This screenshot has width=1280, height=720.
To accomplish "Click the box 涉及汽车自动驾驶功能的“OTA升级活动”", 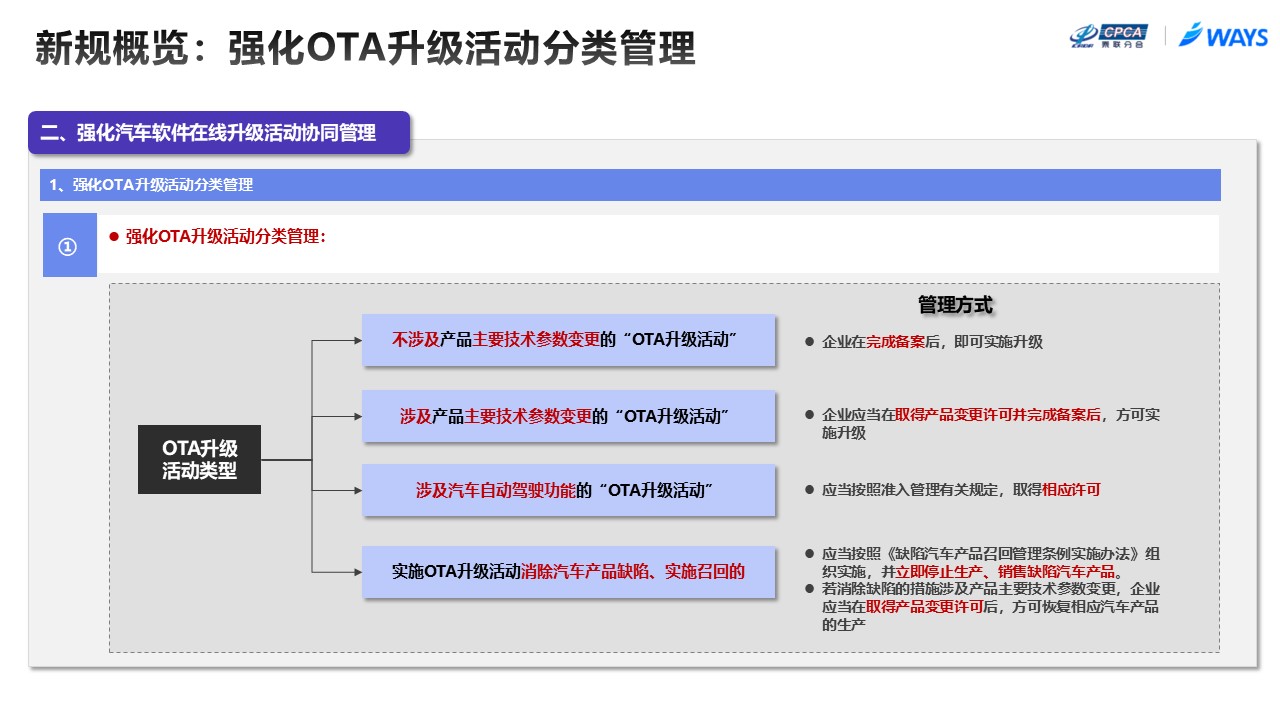I will pos(568,490).
